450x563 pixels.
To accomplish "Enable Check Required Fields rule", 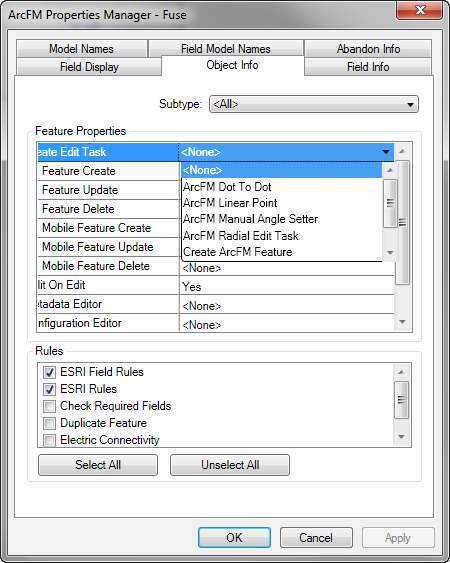I will pyautogui.click(x=49, y=406).
